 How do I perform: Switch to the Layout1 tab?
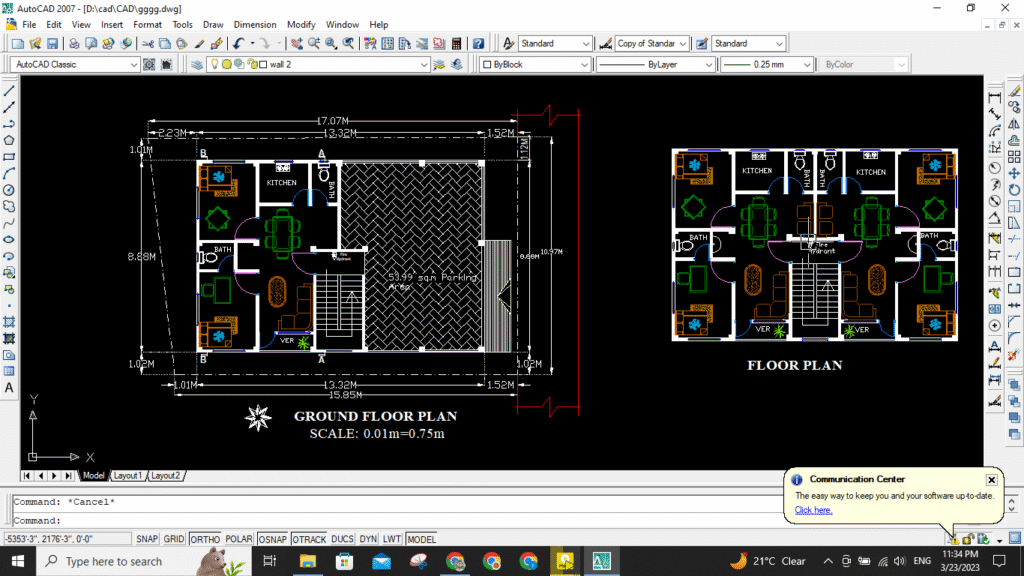click(127, 476)
